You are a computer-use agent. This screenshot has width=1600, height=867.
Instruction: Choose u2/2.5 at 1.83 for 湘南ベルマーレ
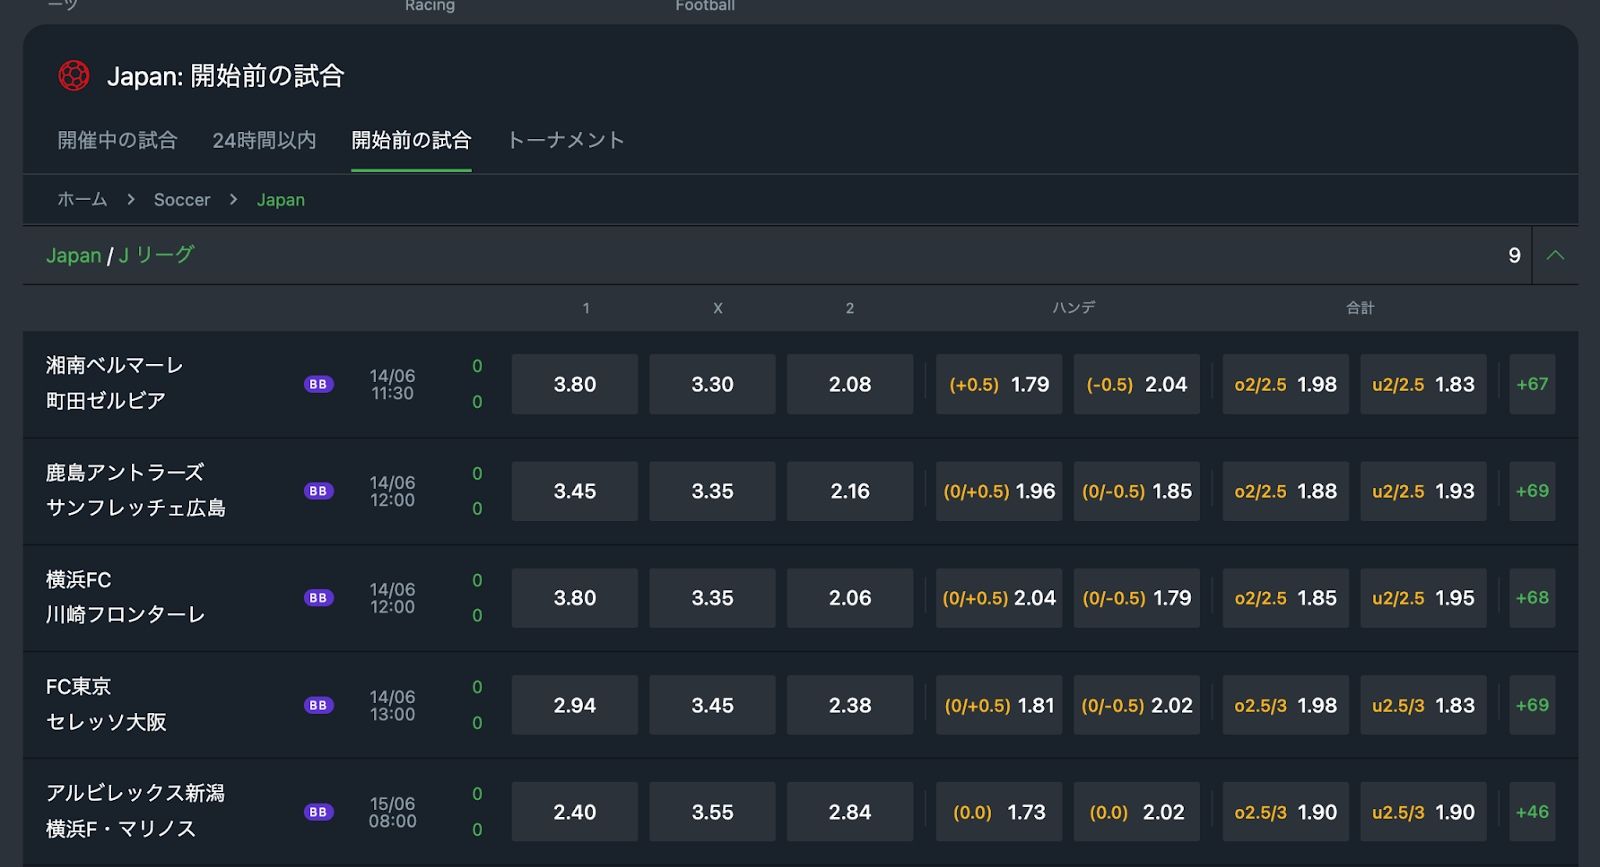1423,384
